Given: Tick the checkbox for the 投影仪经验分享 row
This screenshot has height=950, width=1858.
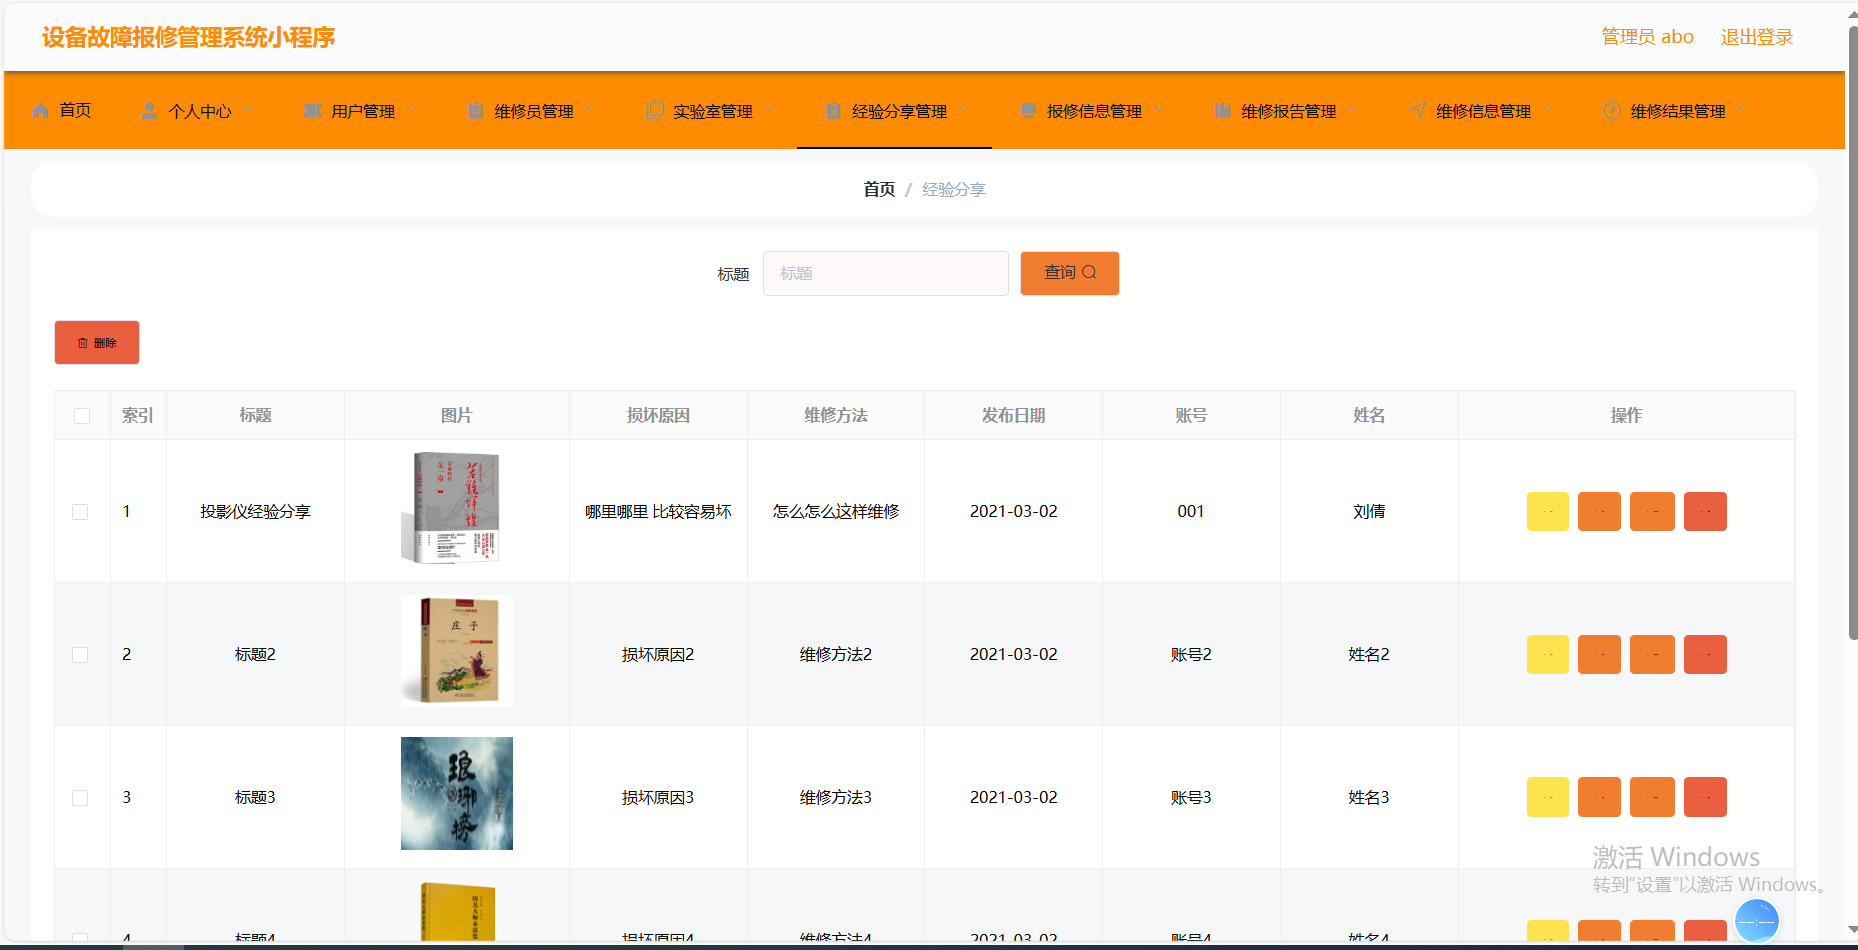Looking at the screenshot, I should [x=80, y=512].
